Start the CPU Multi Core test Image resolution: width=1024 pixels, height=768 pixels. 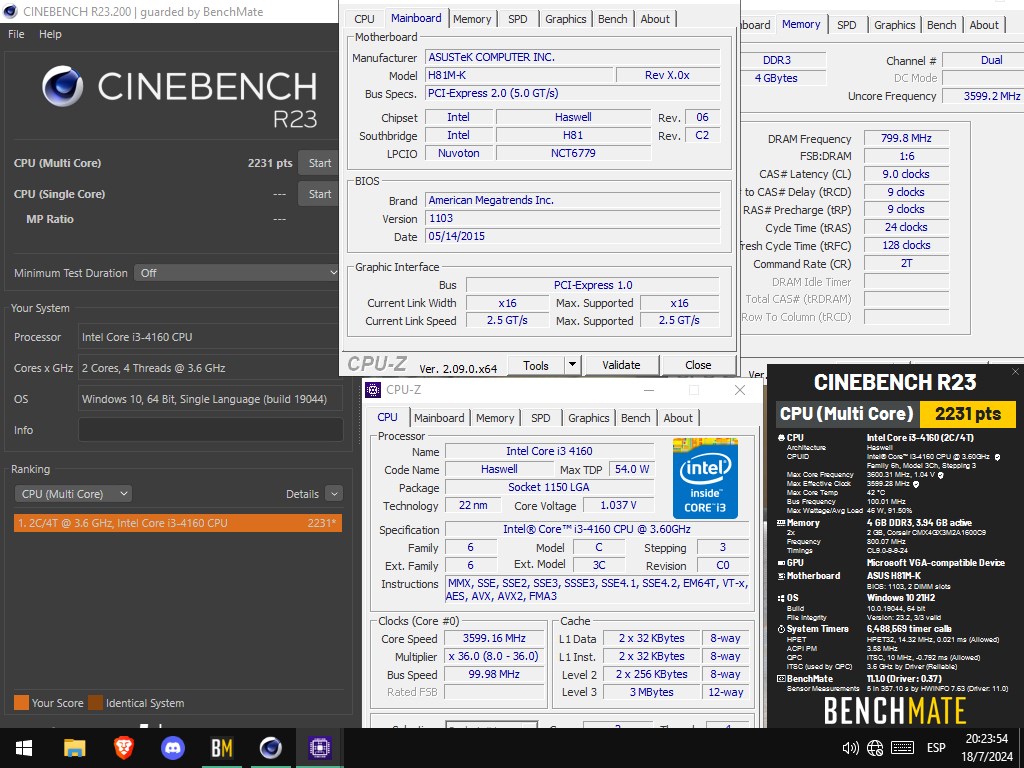pos(319,163)
